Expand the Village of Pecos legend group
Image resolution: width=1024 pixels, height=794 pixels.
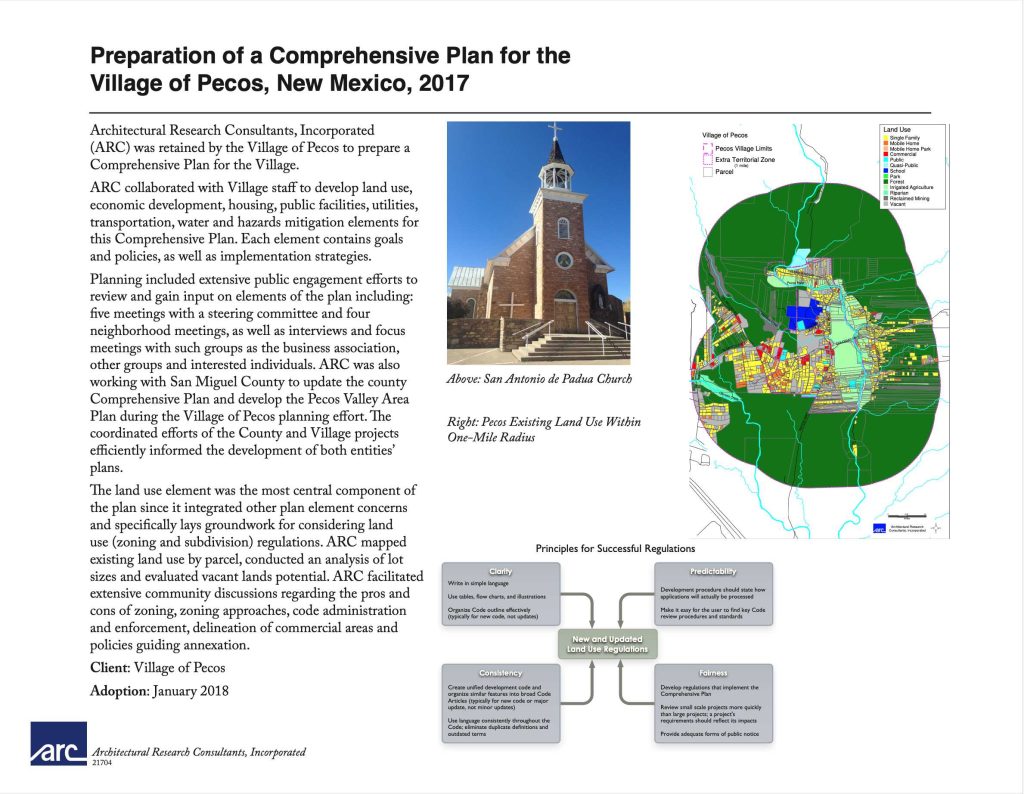[726, 135]
